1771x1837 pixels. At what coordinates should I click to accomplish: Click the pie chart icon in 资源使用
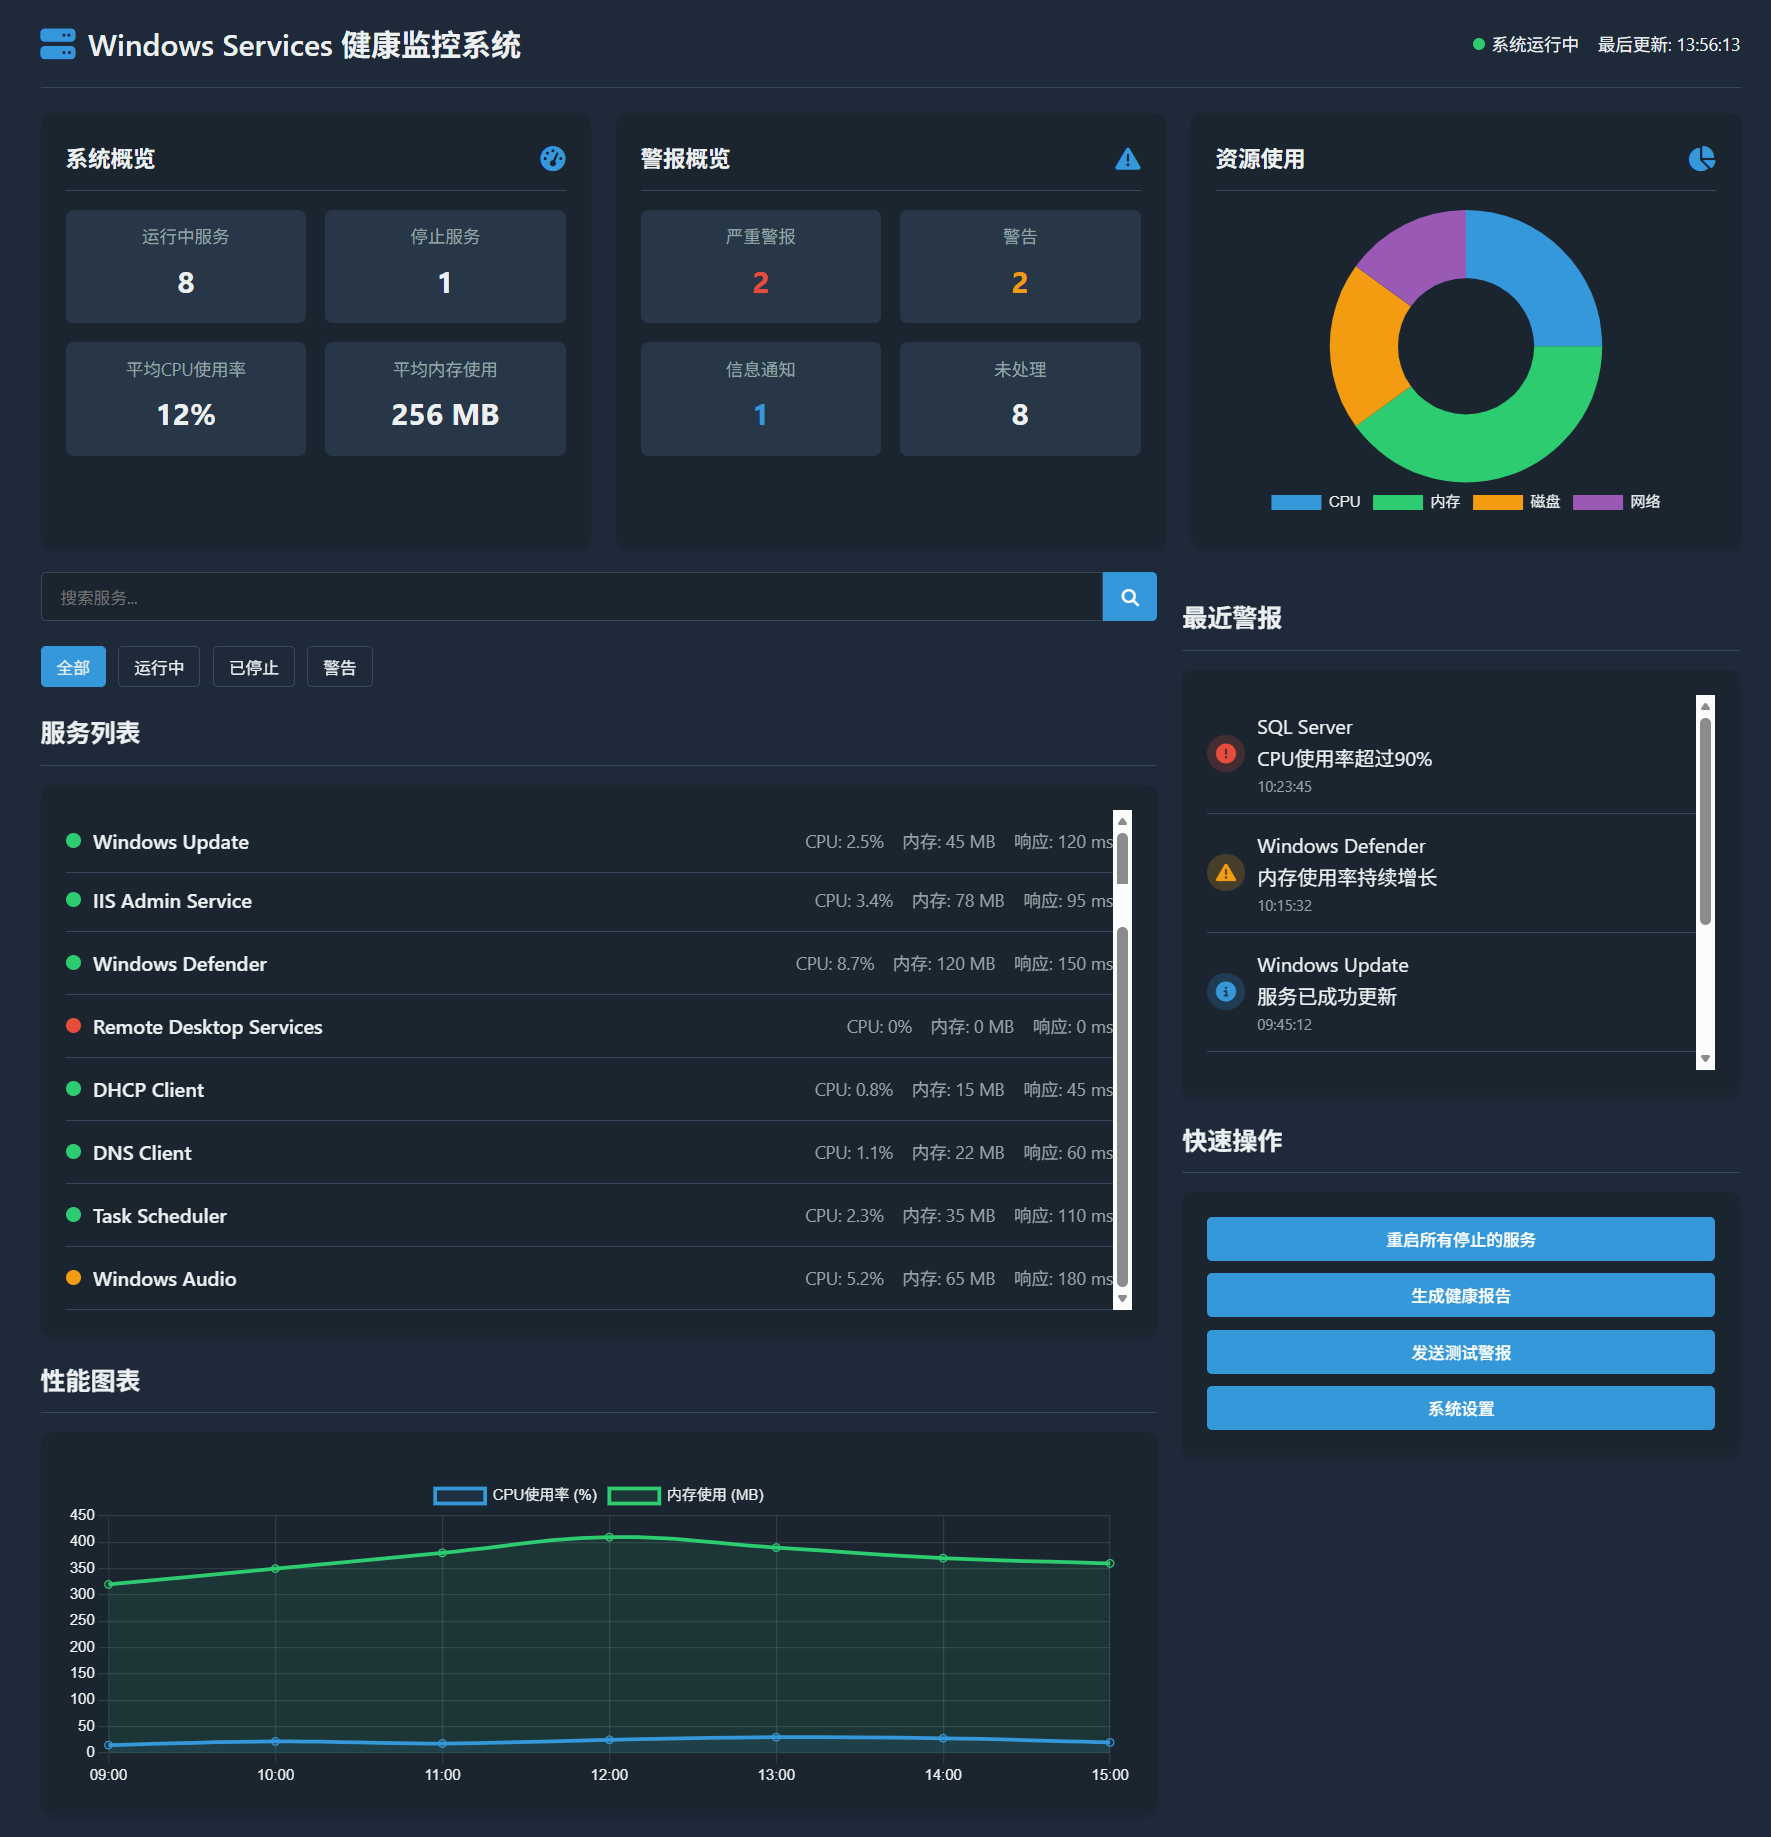pyautogui.click(x=1702, y=159)
